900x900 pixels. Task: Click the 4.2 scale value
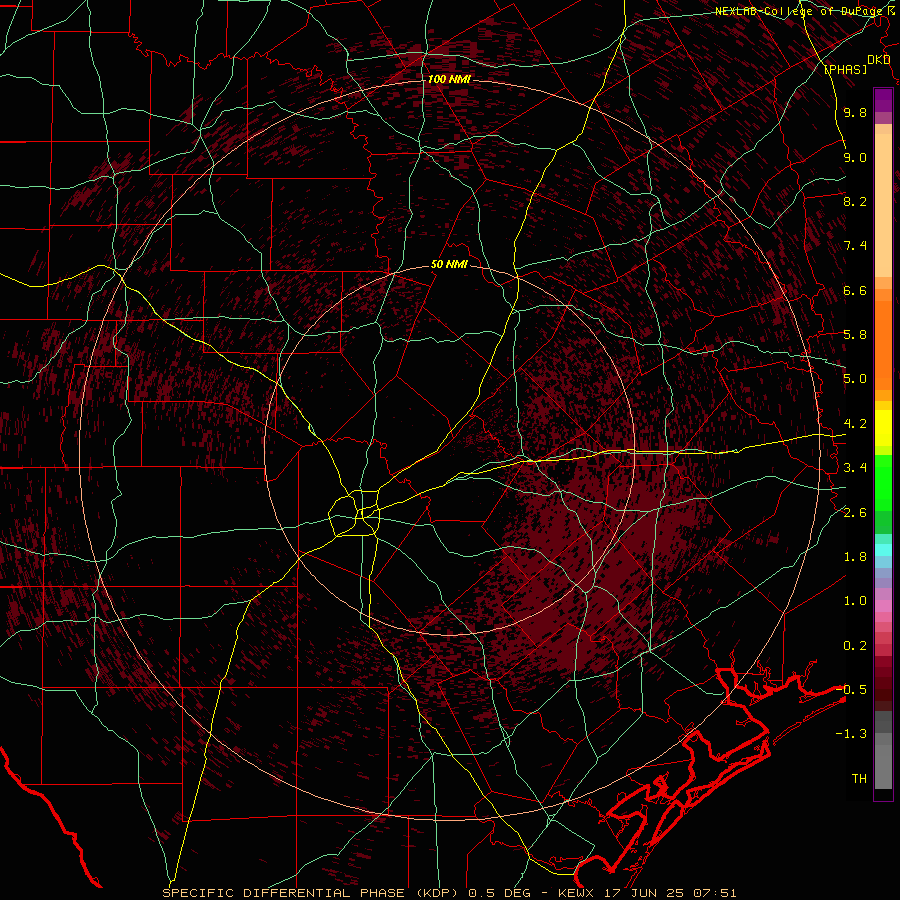(855, 423)
